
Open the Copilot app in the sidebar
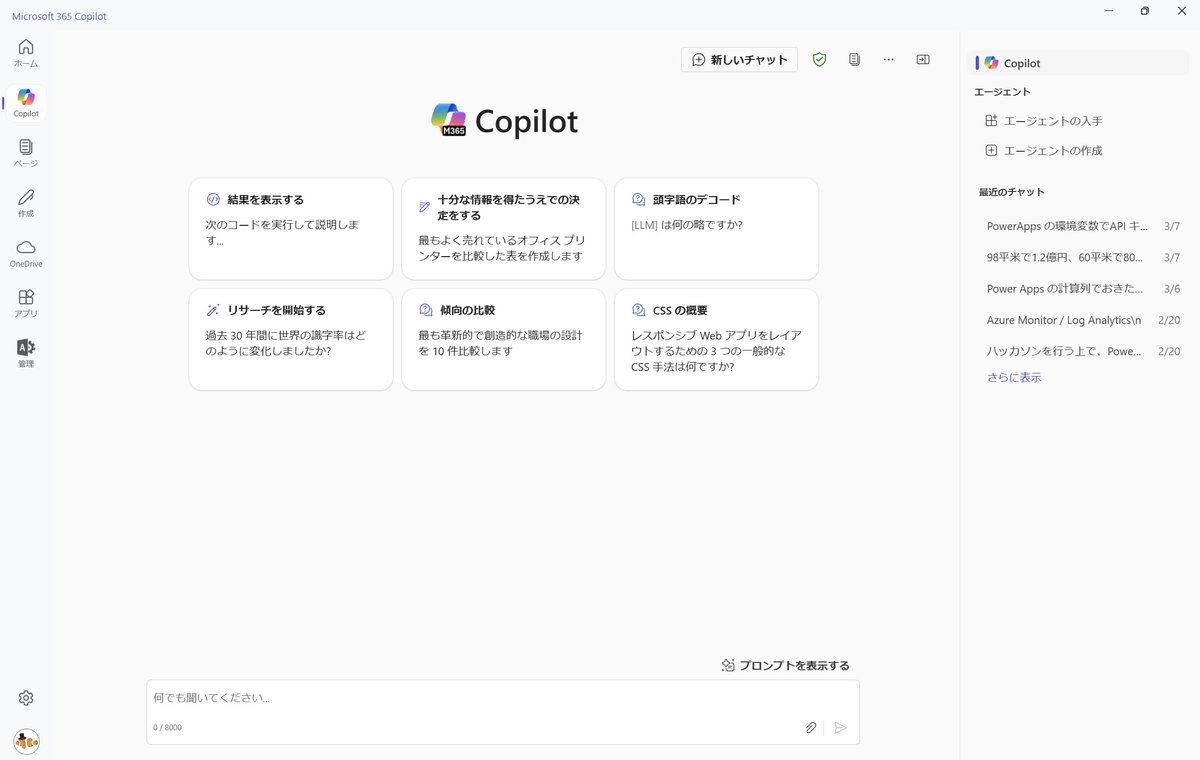click(x=25, y=100)
